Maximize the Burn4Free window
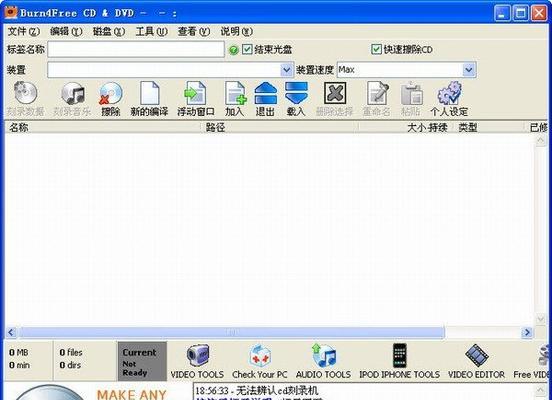This screenshot has height=400, width=552. [520, 13]
